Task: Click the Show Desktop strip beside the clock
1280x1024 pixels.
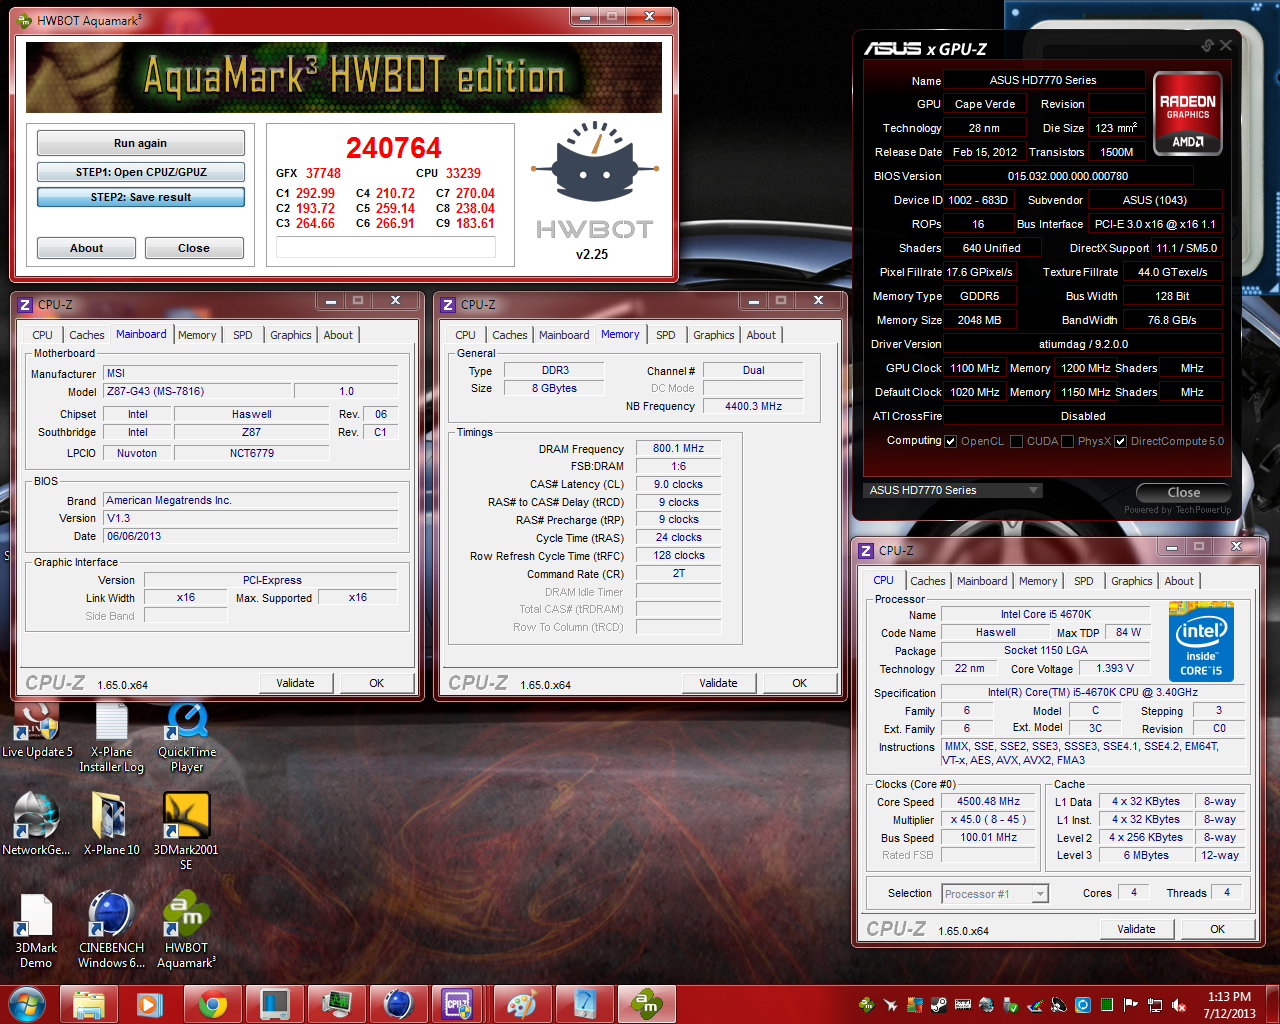Action: 1272,1005
